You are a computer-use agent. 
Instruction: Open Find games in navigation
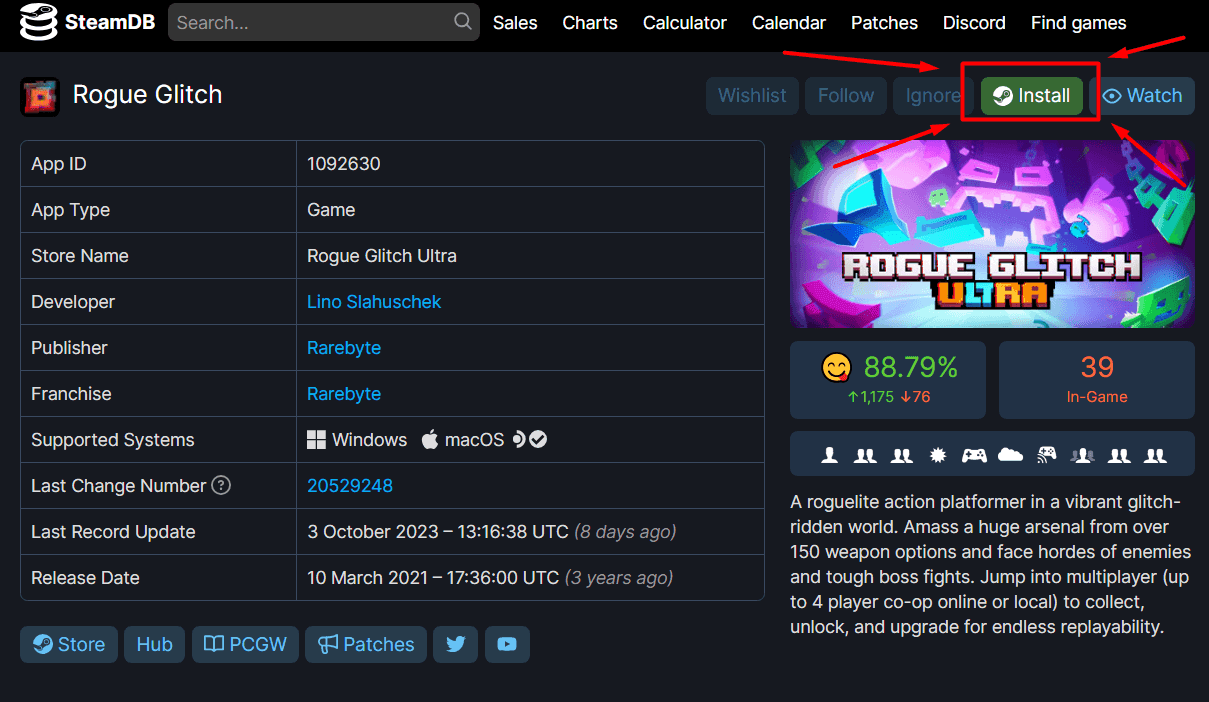[x=1079, y=22]
